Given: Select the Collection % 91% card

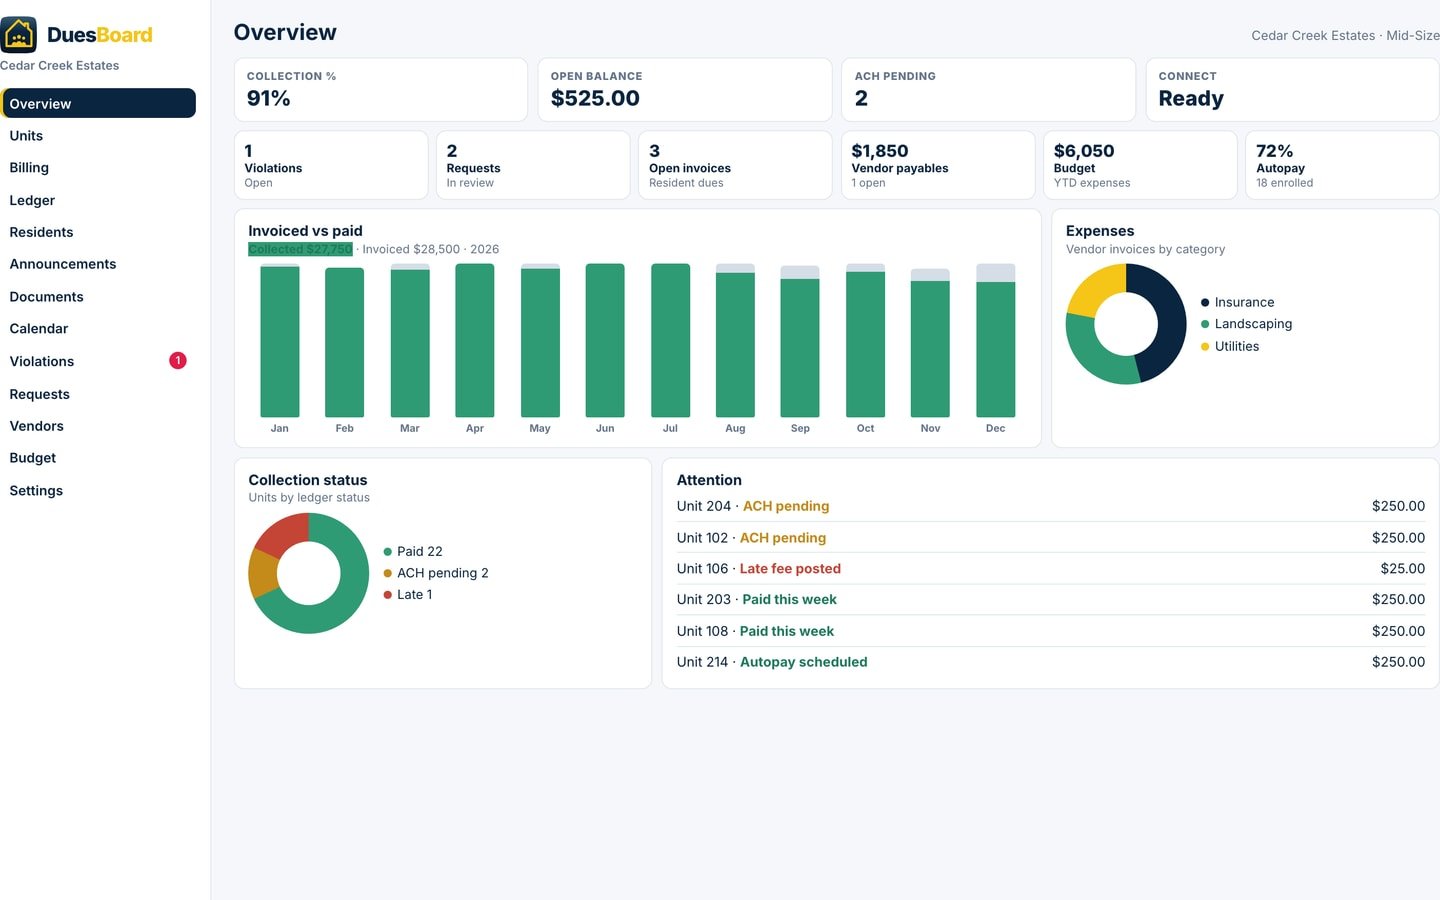Looking at the screenshot, I should [381, 90].
